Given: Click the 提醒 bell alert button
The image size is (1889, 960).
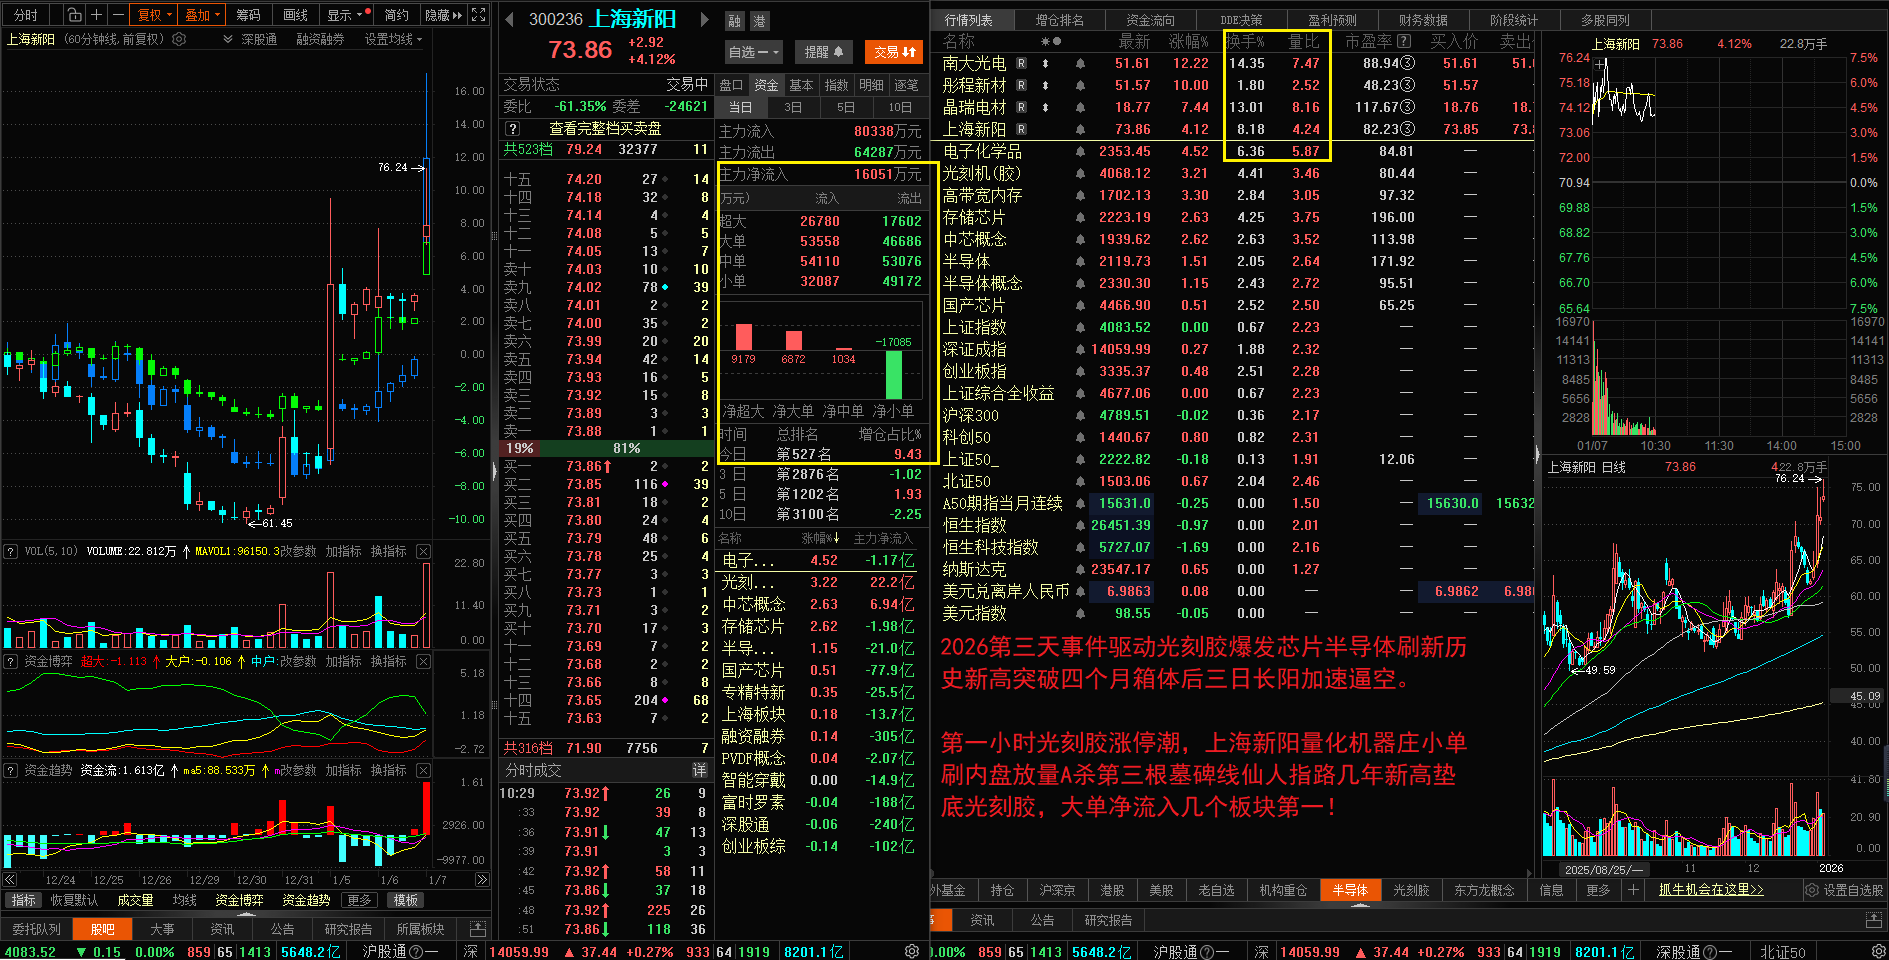Looking at the screenshot, I should 824,51.
